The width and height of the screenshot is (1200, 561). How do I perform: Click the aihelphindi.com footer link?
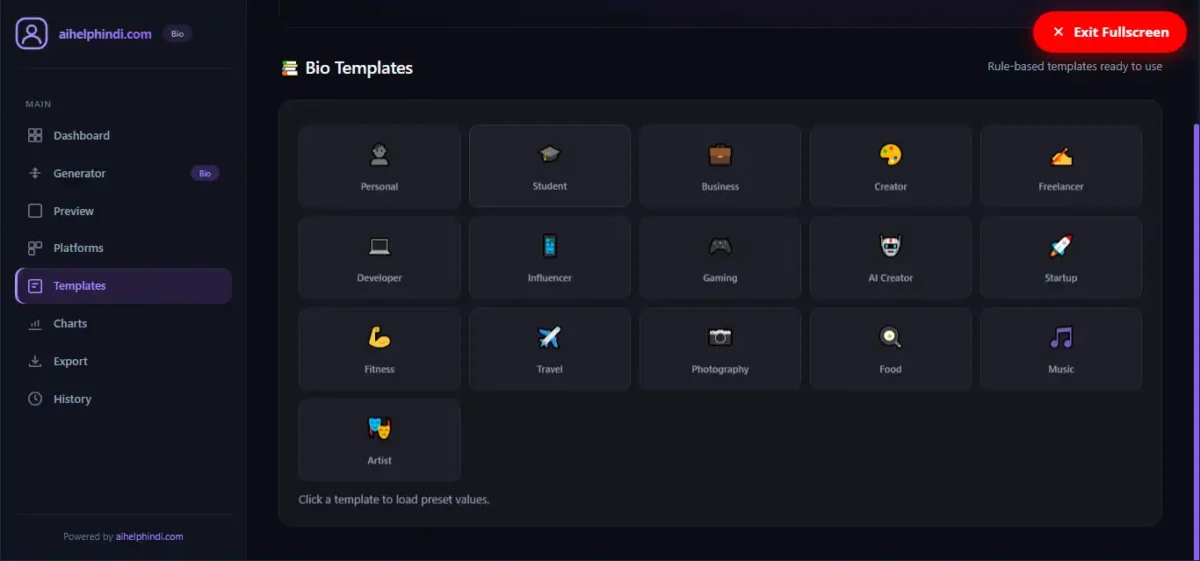150,537
